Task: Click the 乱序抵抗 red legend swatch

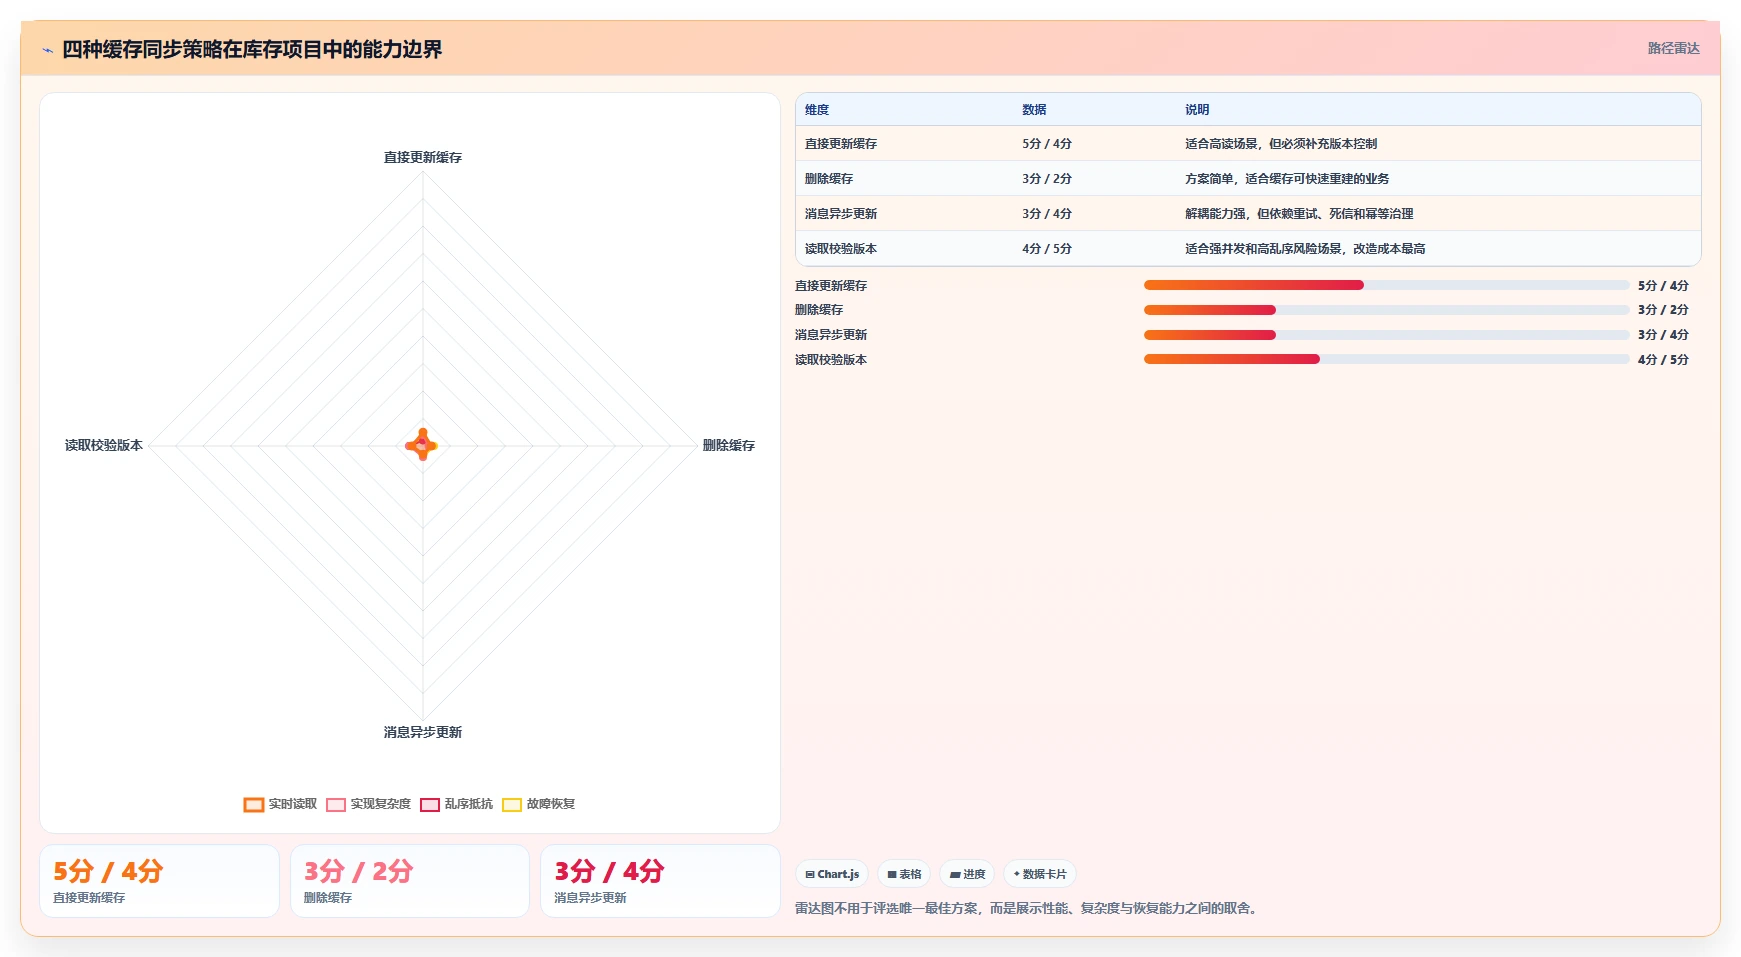Action: [x=430, y=805]
